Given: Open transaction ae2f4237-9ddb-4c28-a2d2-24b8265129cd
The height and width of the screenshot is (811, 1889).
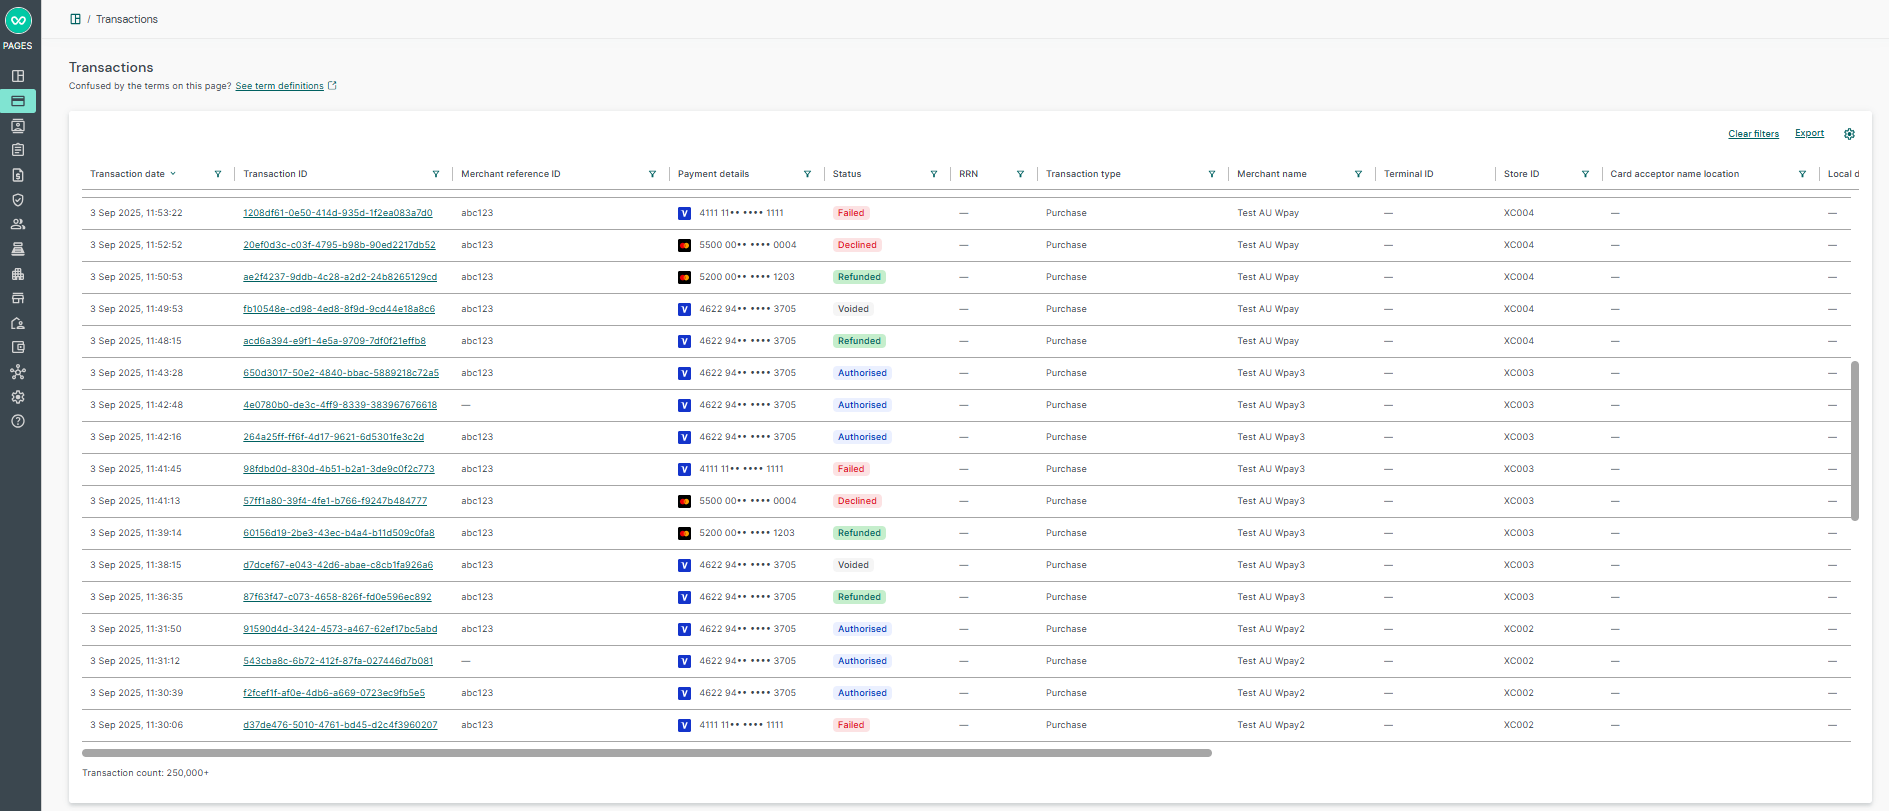Looking at the screenshot, I should [340, 277].
